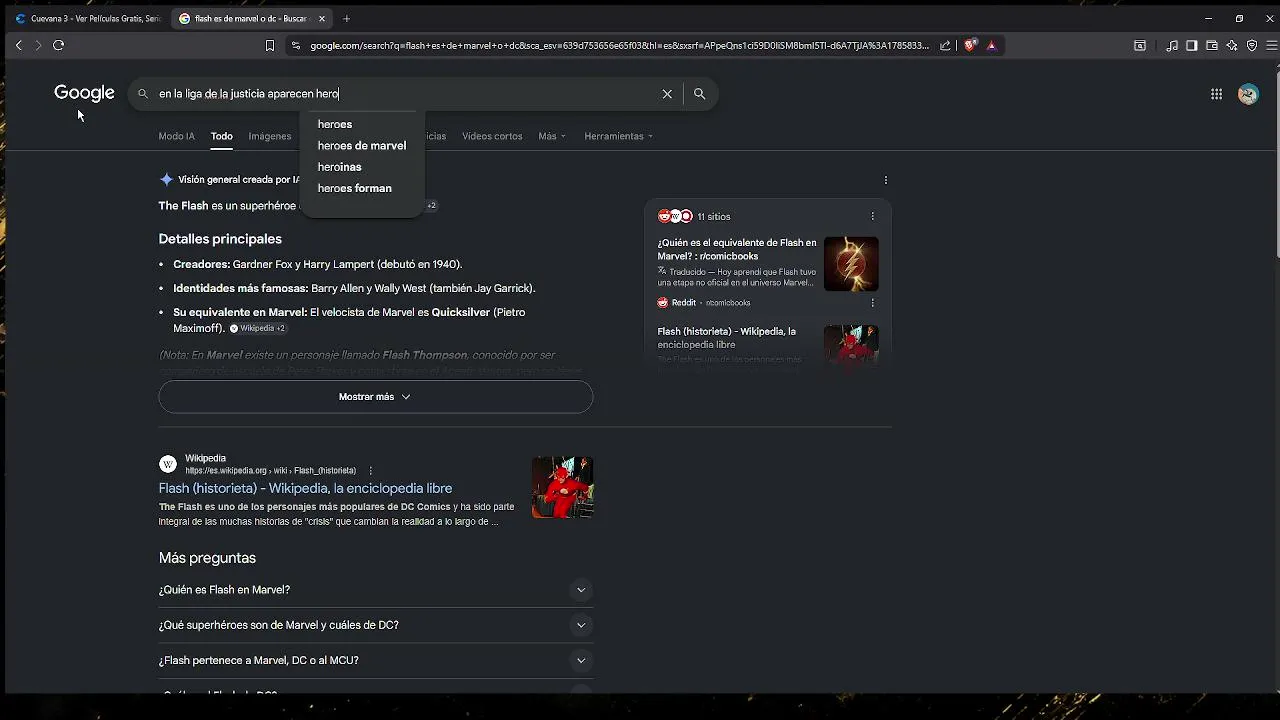Close the Google search tab
Screen dimensions: 1280x720
click(x=322, y=18)
